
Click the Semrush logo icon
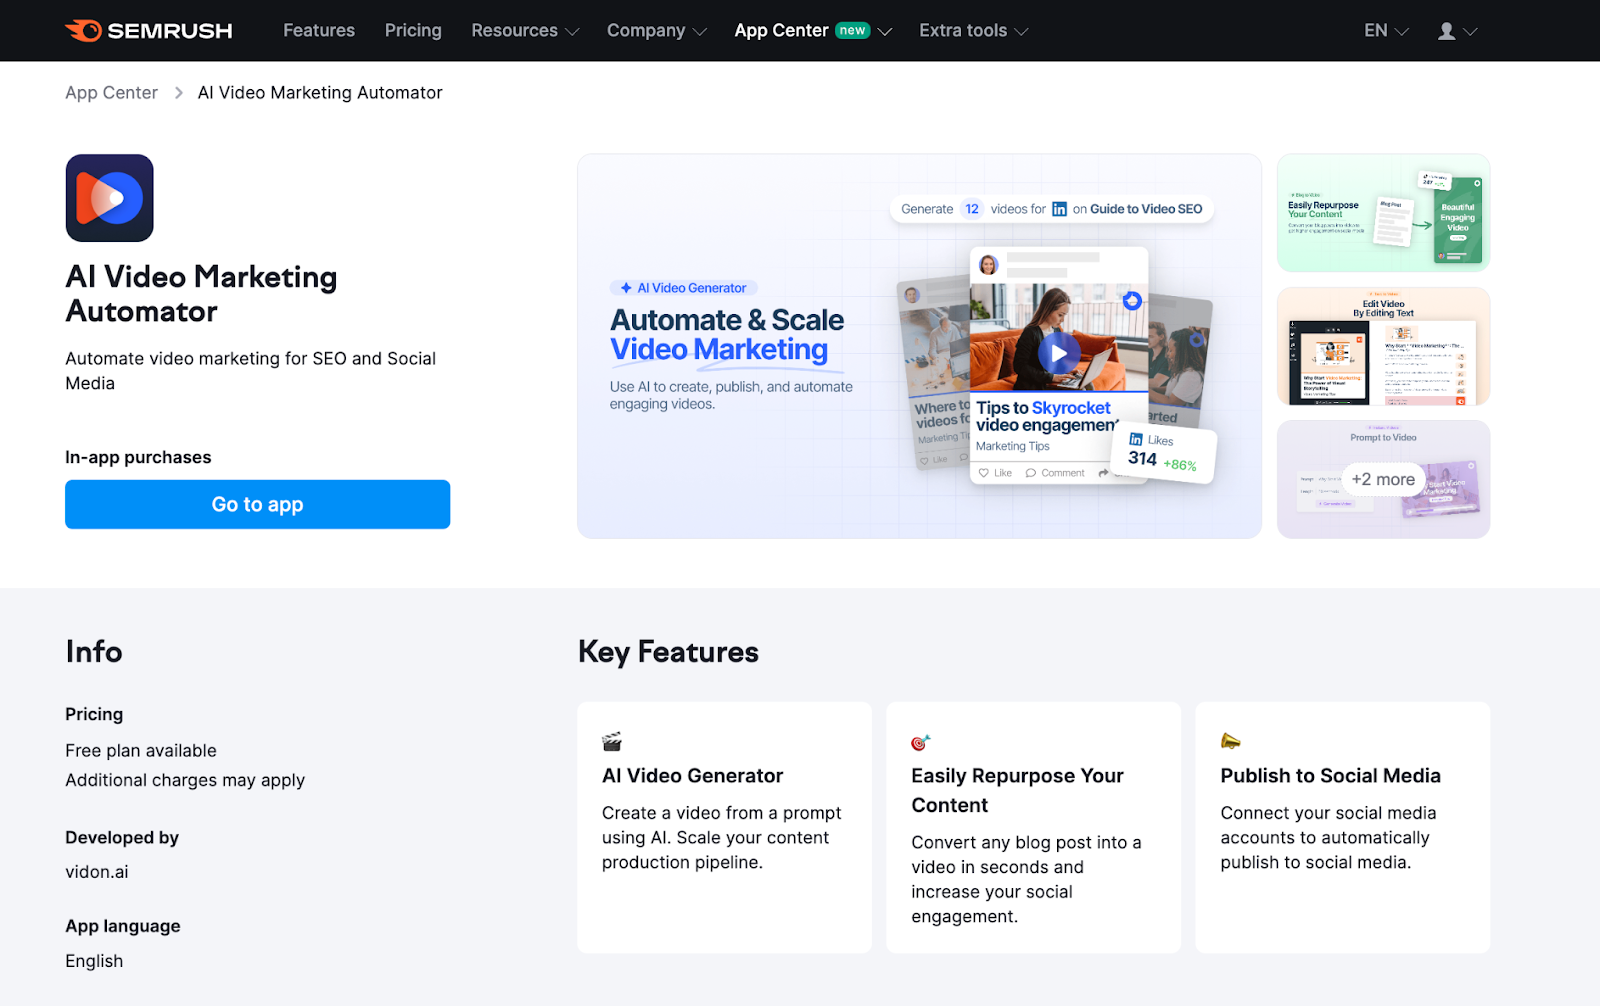[85, 30]
